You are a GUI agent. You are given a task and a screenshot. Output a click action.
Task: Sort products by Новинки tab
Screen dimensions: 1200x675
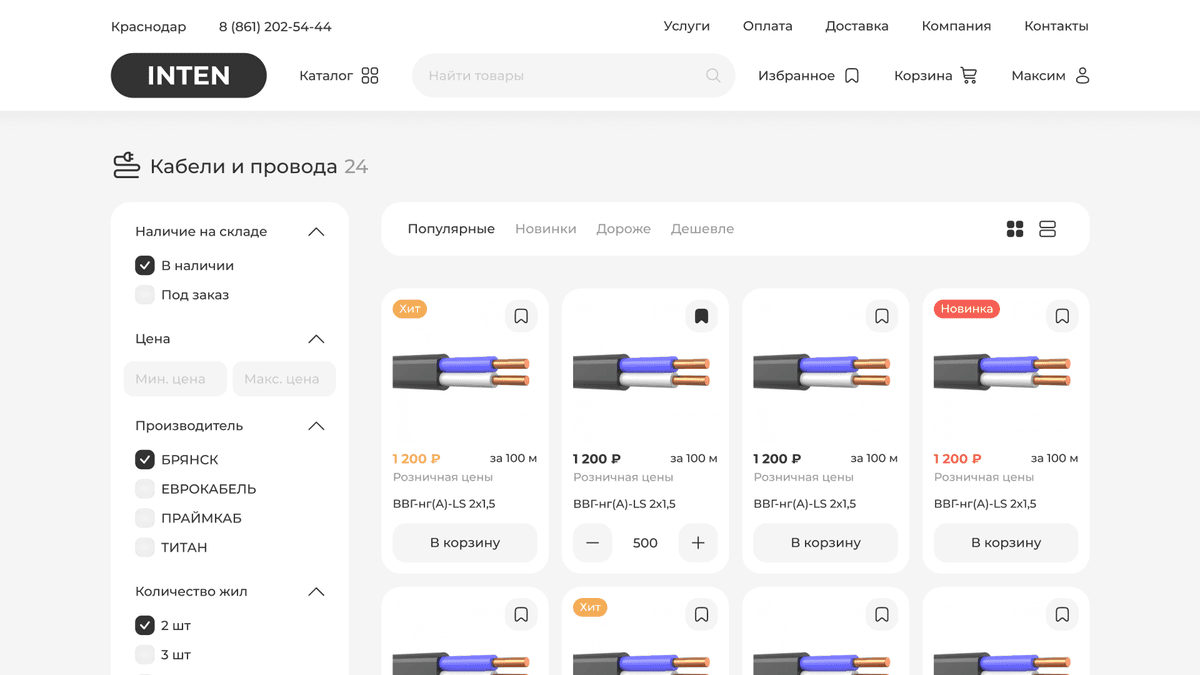545,229
